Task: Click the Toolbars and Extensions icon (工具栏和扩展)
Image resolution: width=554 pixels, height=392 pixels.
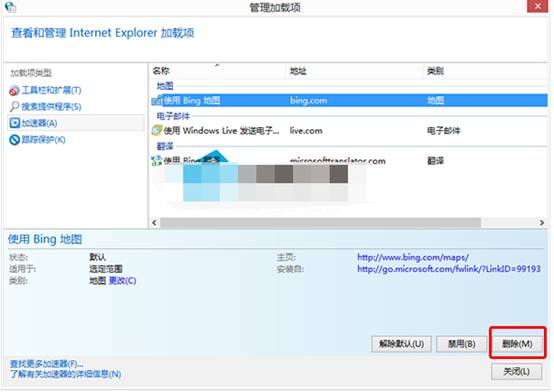Action: click(14, 91)
